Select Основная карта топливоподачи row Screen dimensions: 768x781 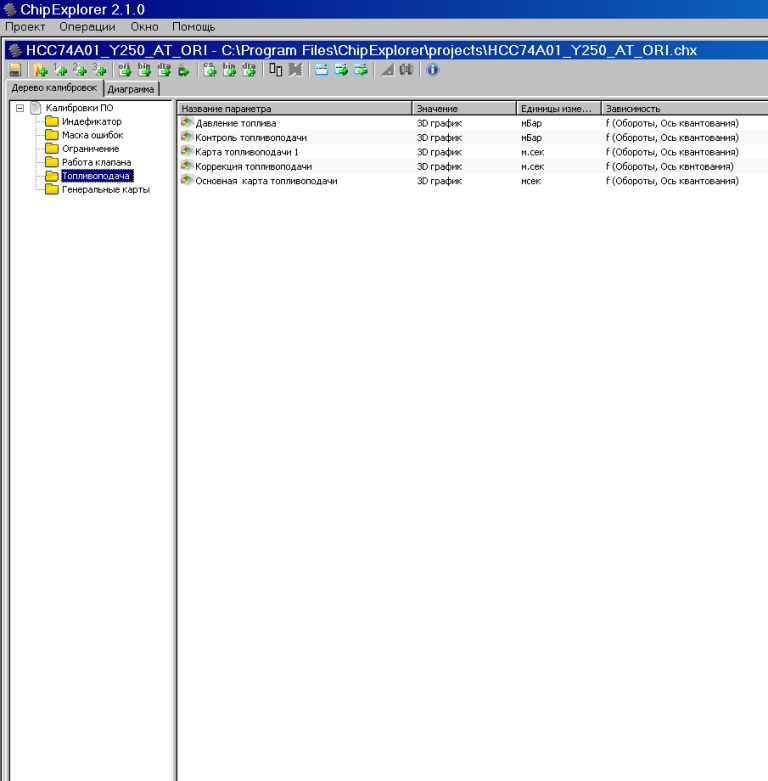(266, 181)
